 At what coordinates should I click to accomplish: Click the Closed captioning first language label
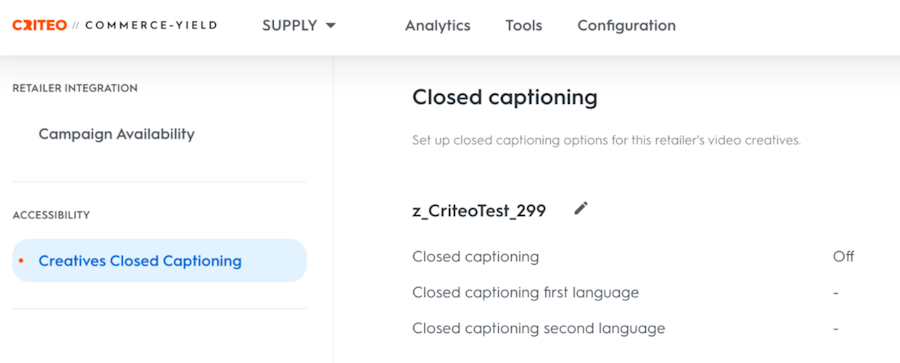click(x=526, y=293)
